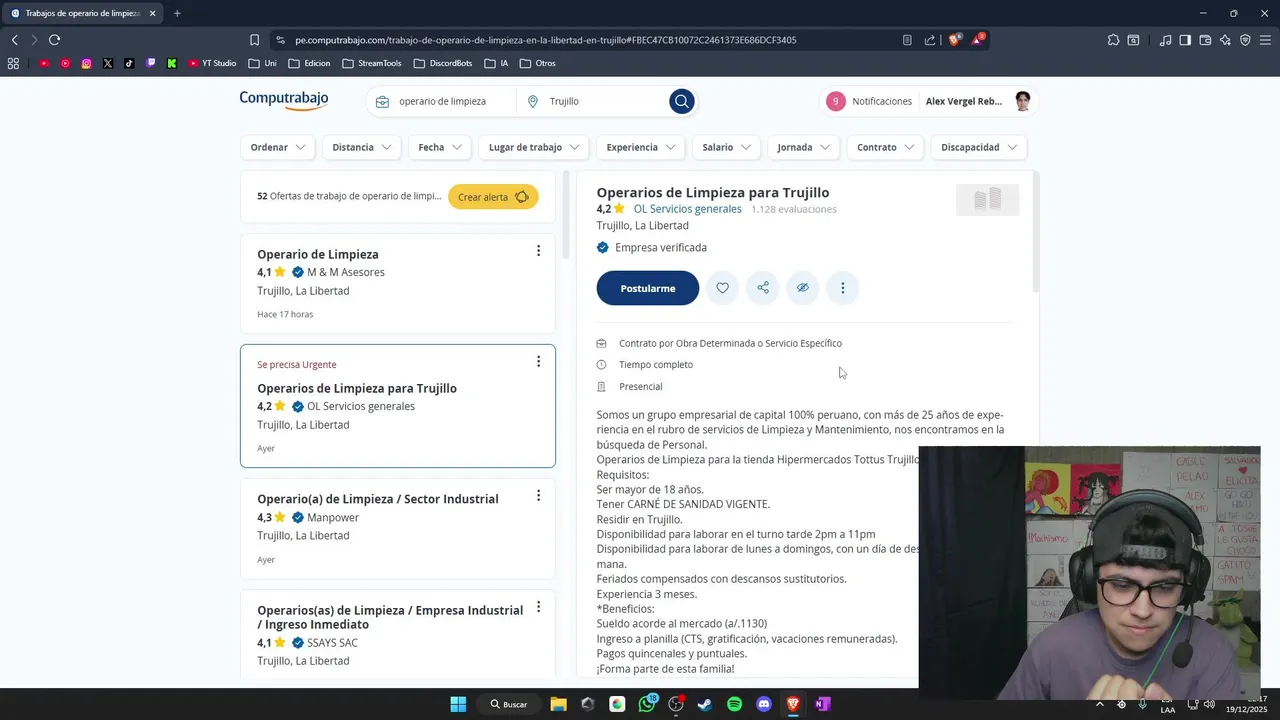Open the DiscordBots bookmarks folder
The height and width of the screenshot is (720, 1280).
[442, 63]
